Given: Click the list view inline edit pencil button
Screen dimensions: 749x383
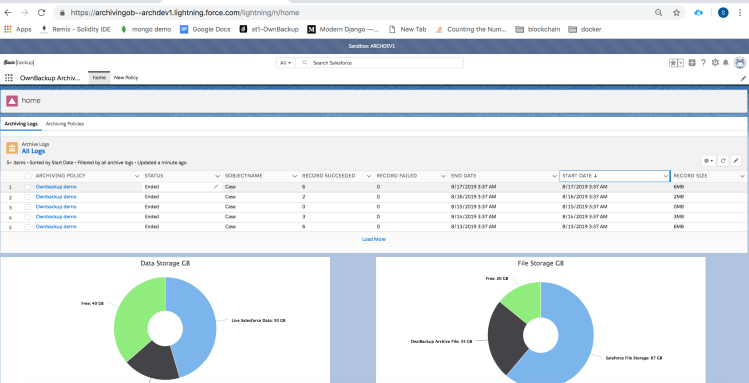Looking at the screenshot, I should click(x=736, y=161).
